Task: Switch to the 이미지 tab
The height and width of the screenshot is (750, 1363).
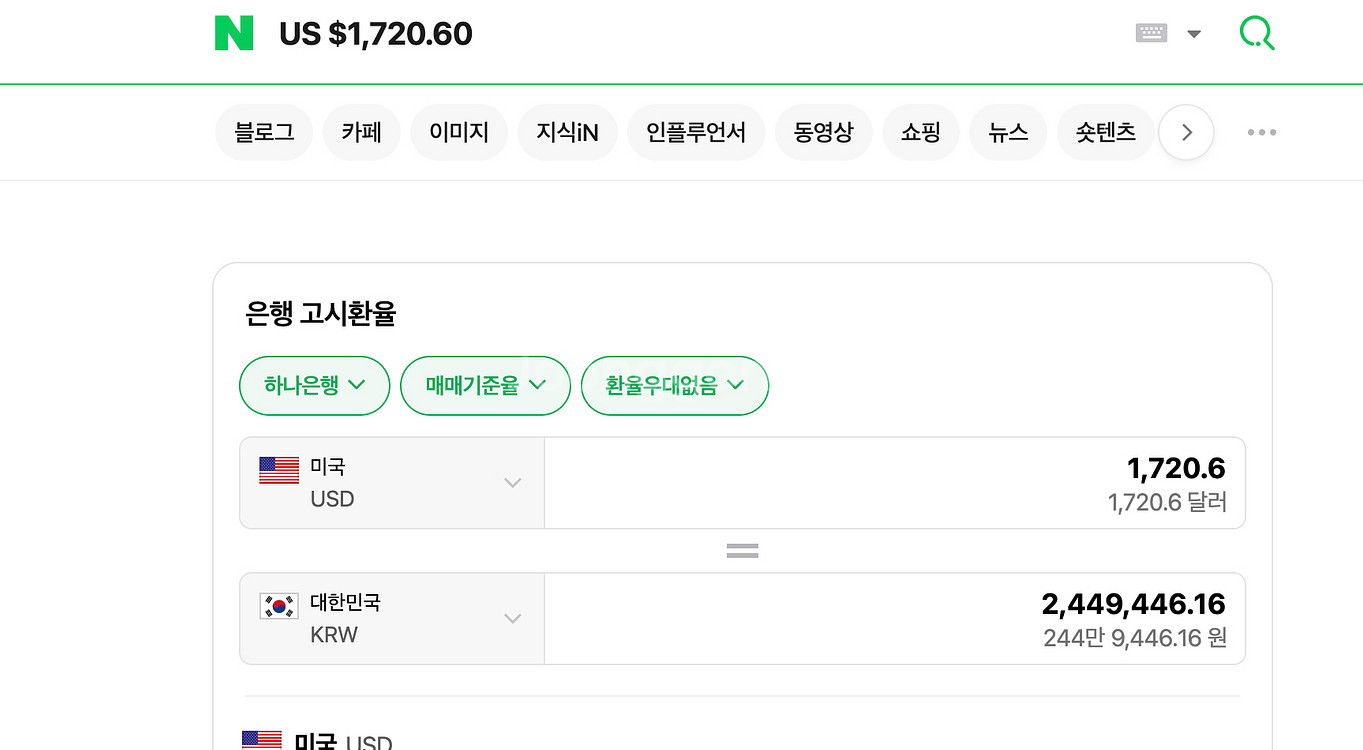Action: click(x=459, y=132)
